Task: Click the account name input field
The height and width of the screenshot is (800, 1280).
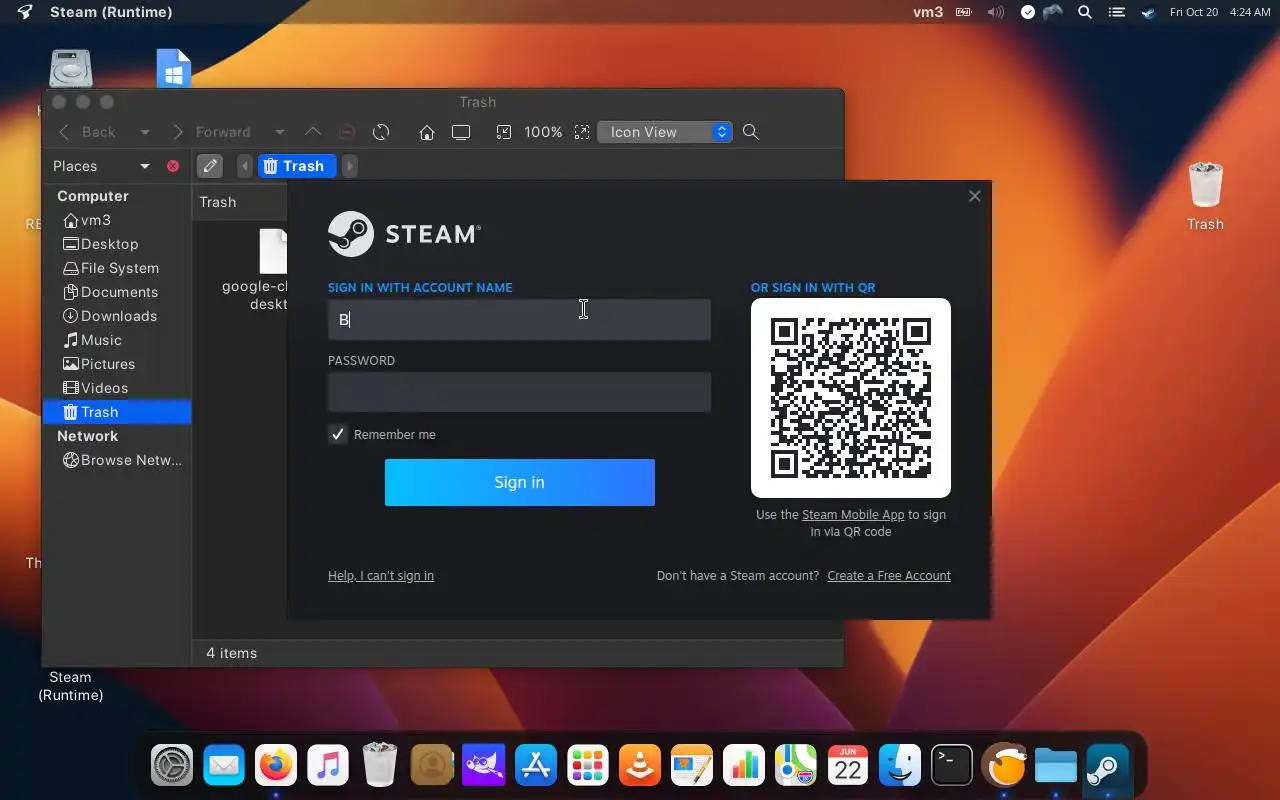Action: pos(519,320)
